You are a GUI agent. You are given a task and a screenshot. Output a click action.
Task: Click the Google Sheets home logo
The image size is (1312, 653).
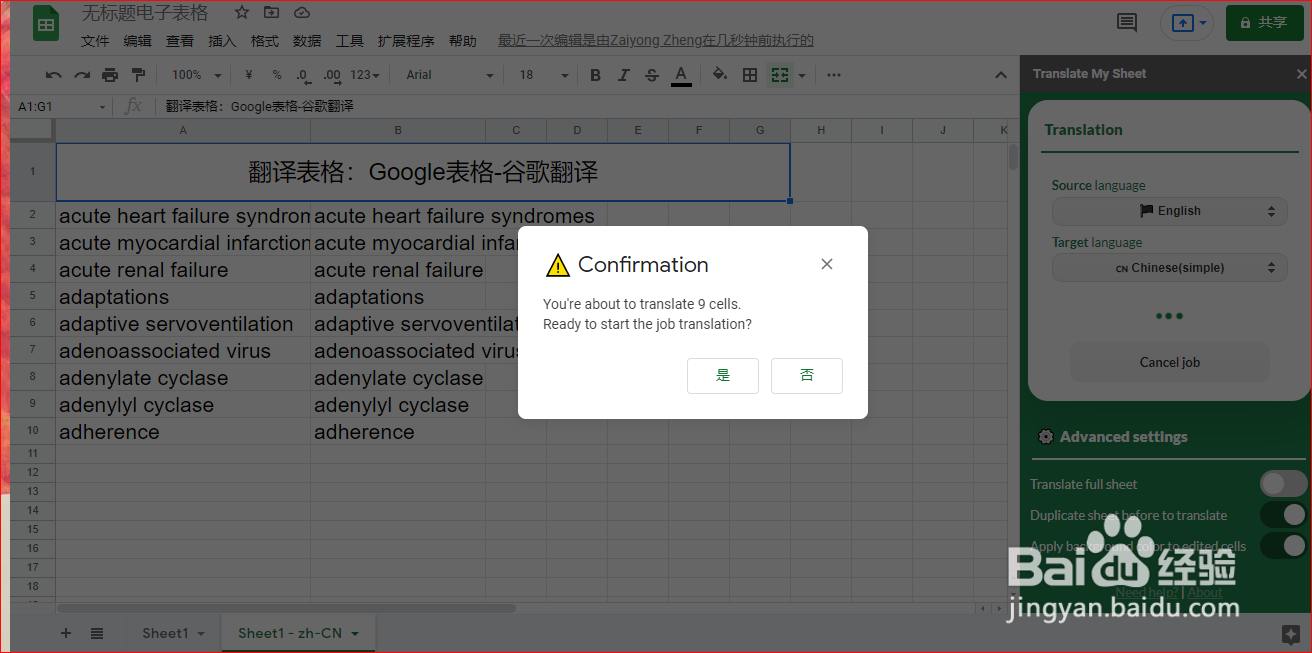click(46, 22)
